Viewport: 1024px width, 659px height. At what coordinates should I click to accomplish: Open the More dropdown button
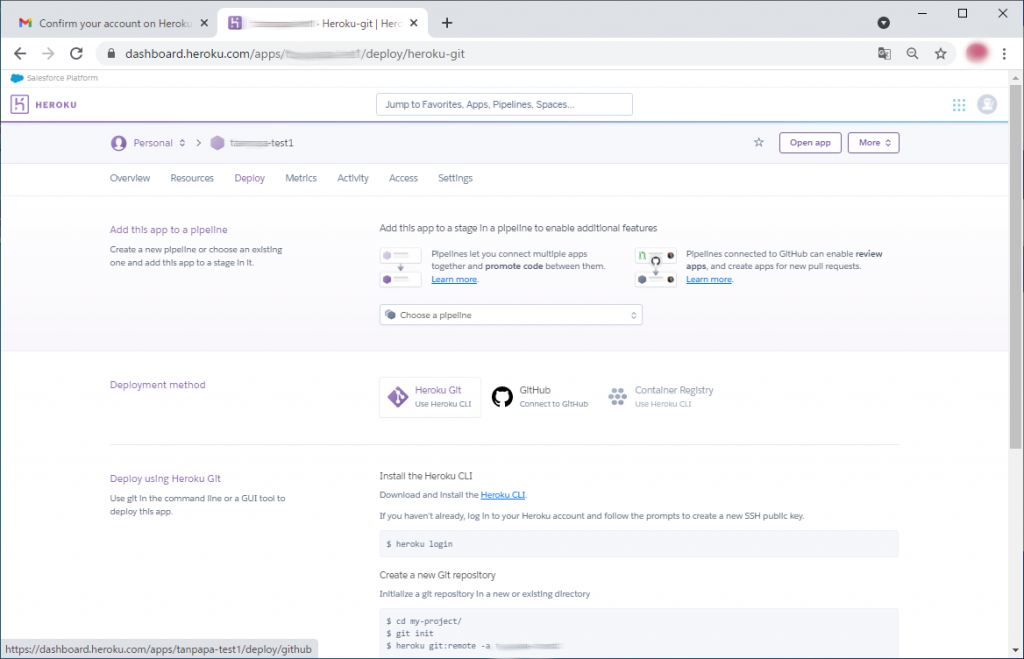[874, 143]
